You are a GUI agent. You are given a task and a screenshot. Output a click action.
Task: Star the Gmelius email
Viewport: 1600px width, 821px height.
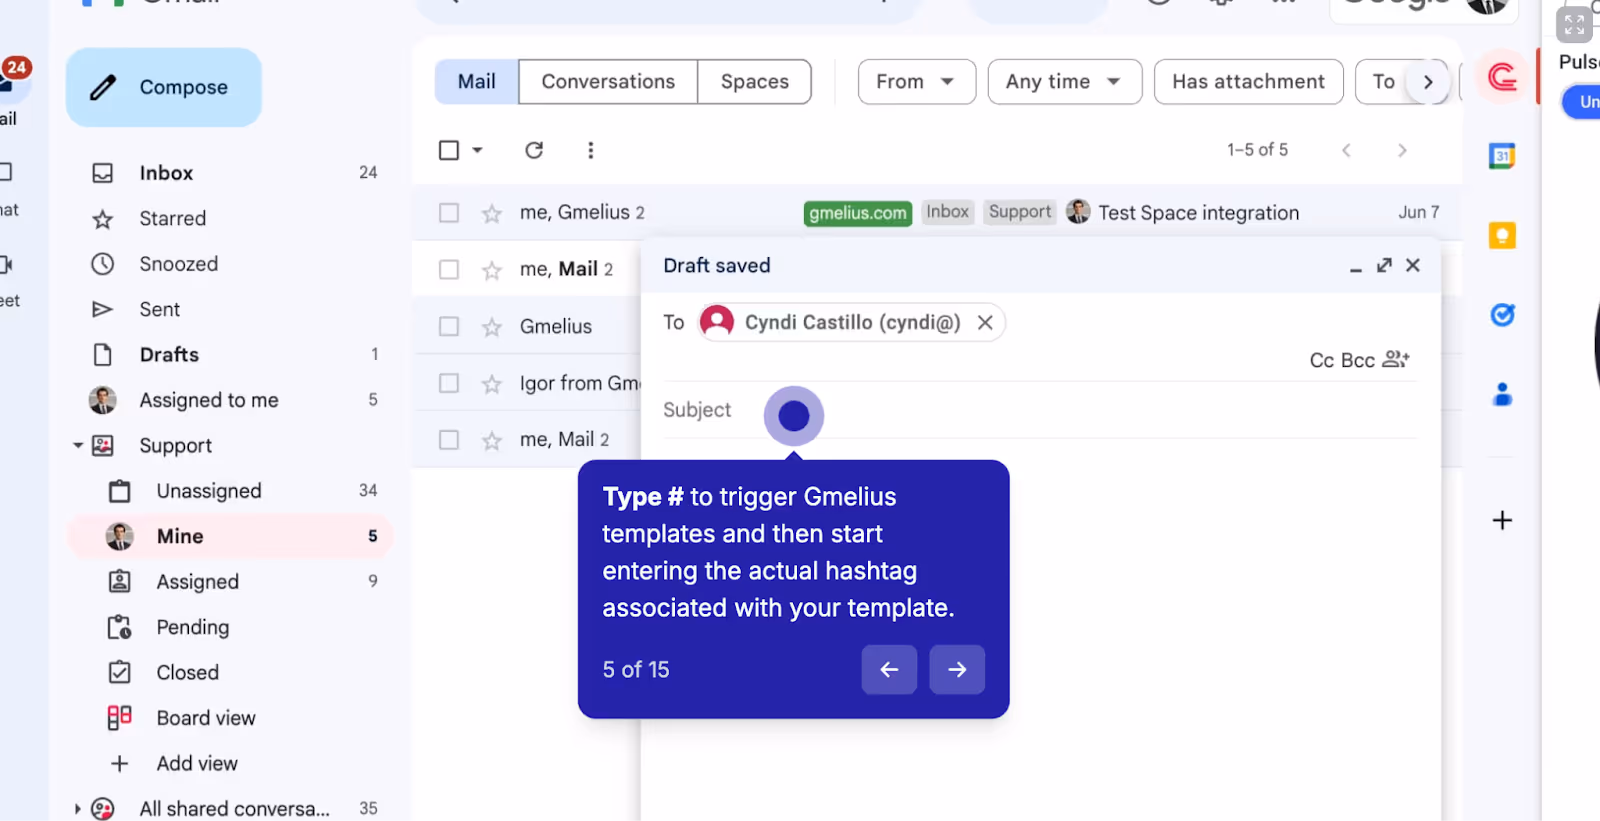pos(491,327)
